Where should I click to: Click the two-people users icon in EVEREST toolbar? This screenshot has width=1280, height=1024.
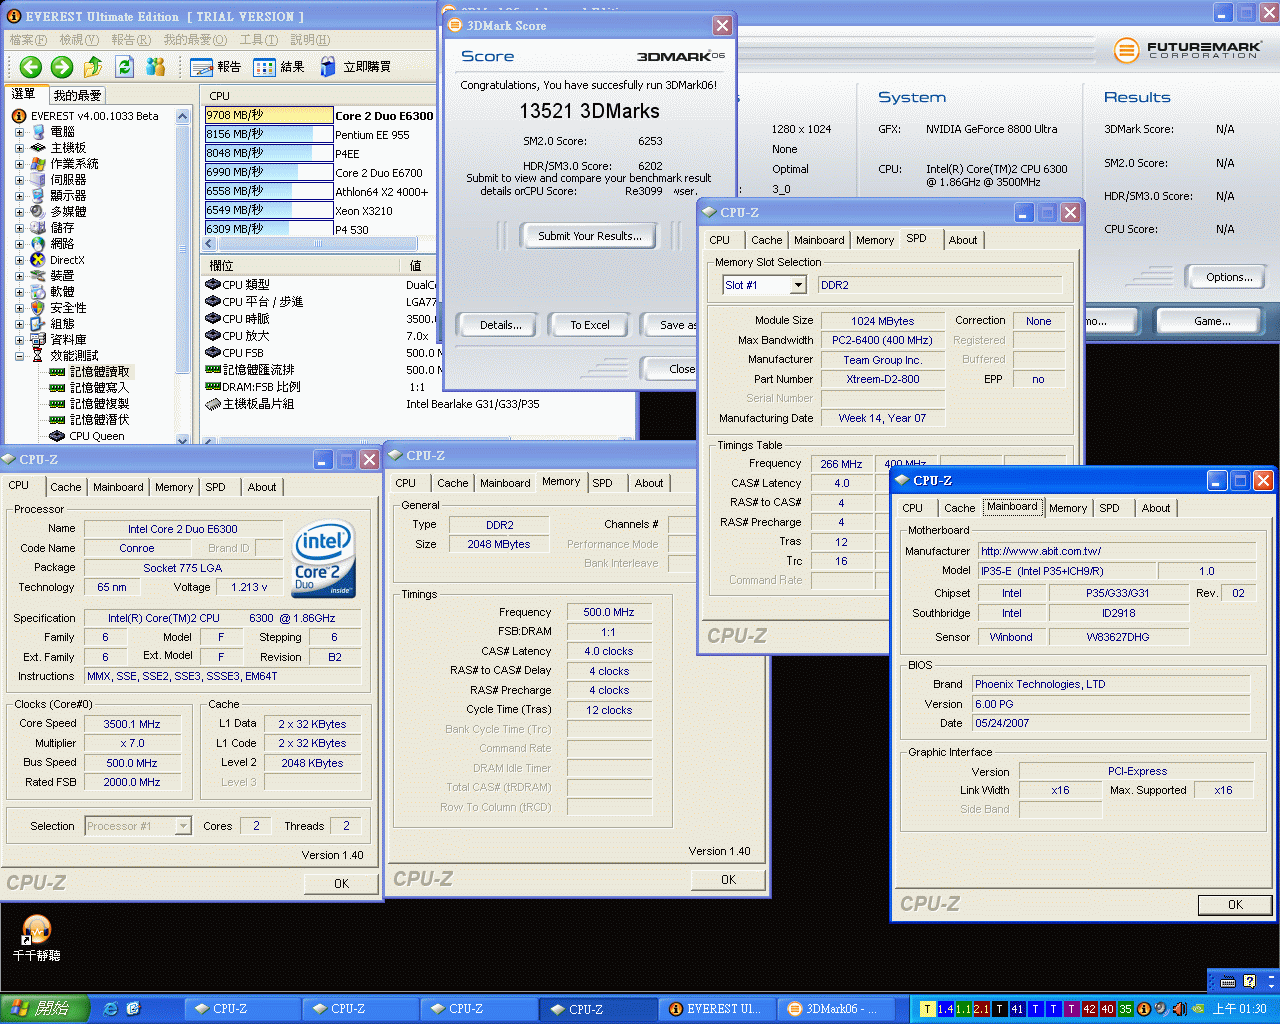click(x=155, y=67)
